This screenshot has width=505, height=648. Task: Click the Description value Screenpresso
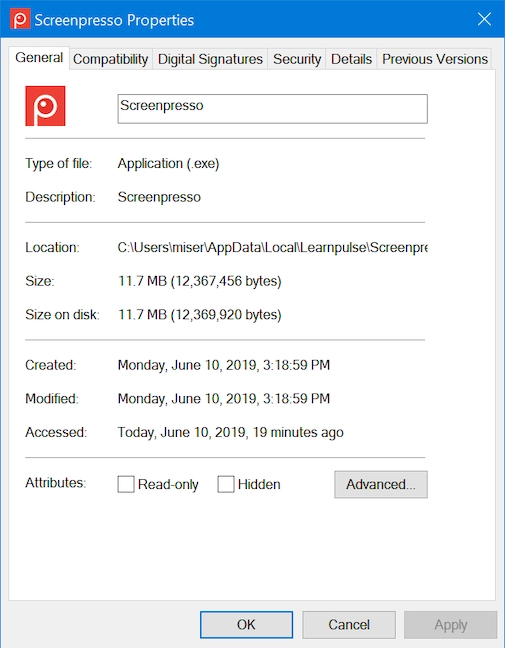(x=159, y=197)
